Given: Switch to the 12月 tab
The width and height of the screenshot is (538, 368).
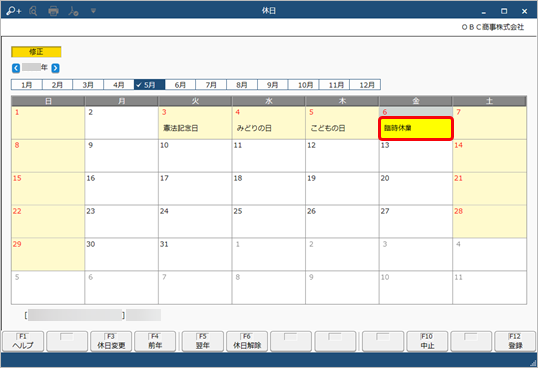Looking at the screenshot, I should 365,85.
